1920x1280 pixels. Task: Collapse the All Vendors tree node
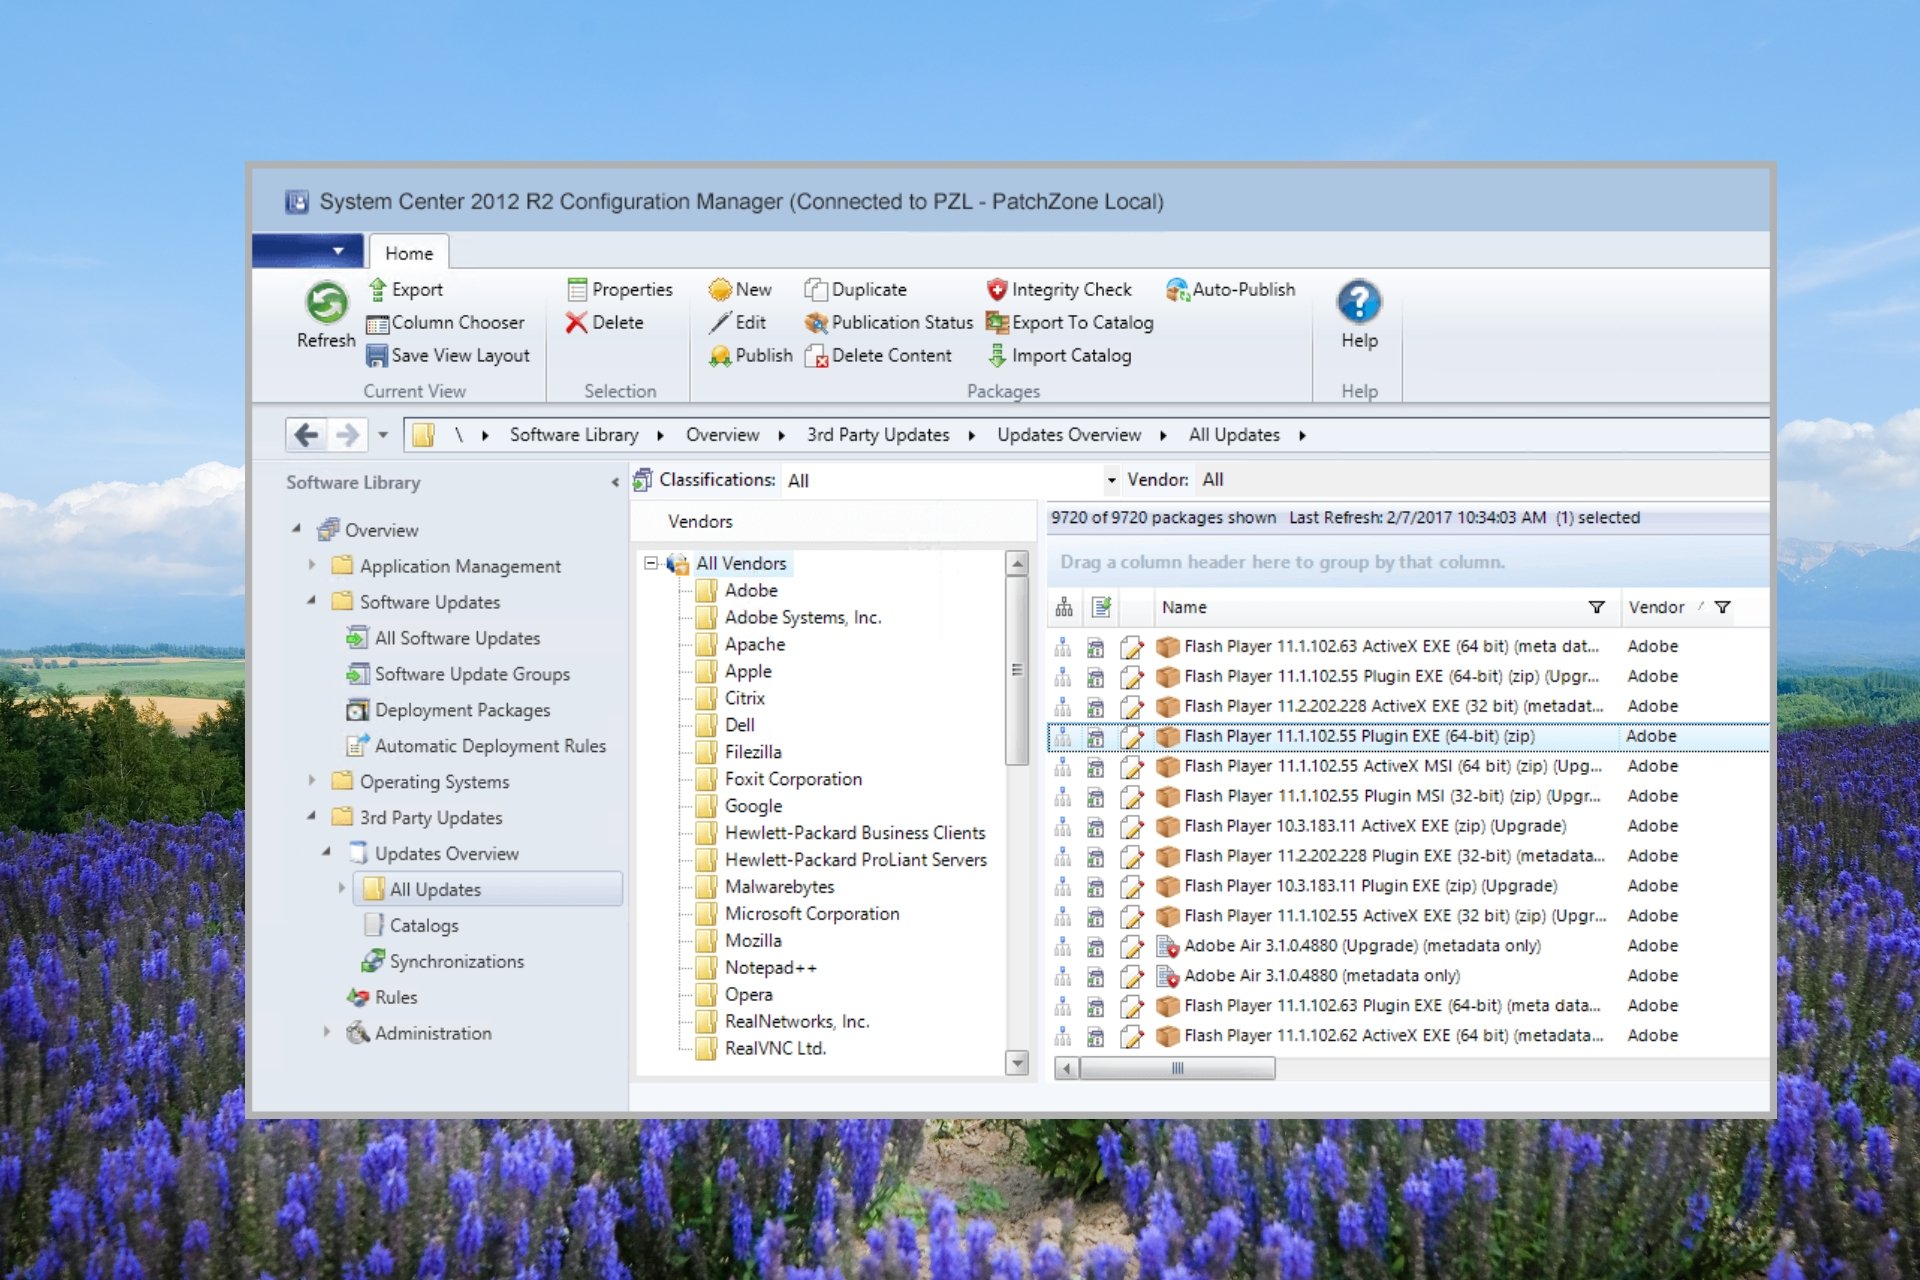[x=651, y=563]
